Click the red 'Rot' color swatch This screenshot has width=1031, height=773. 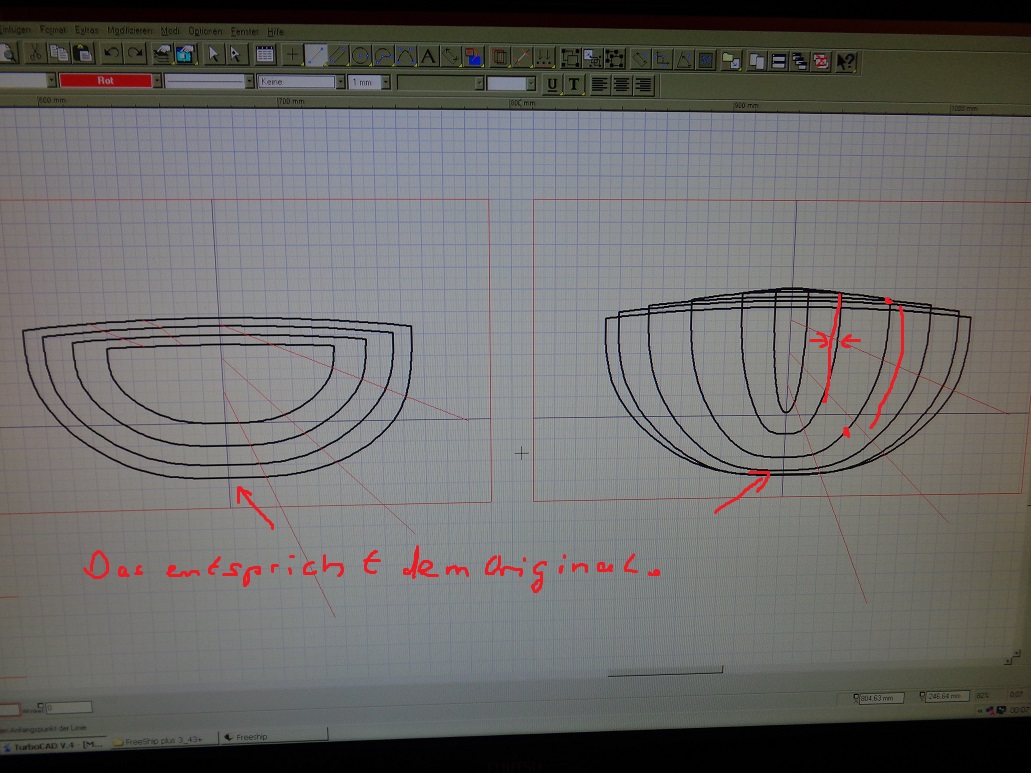point(105,81)
